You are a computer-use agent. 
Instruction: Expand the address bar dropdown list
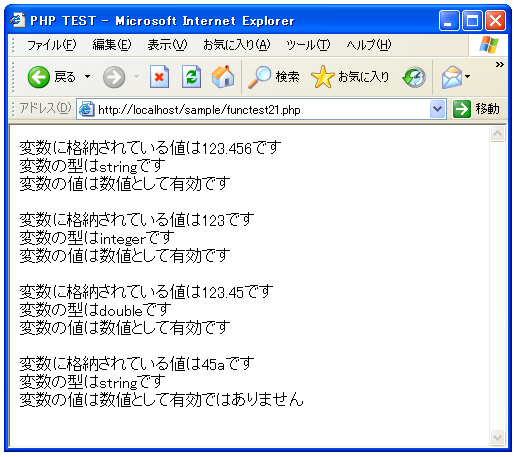(x=437, y=109)
